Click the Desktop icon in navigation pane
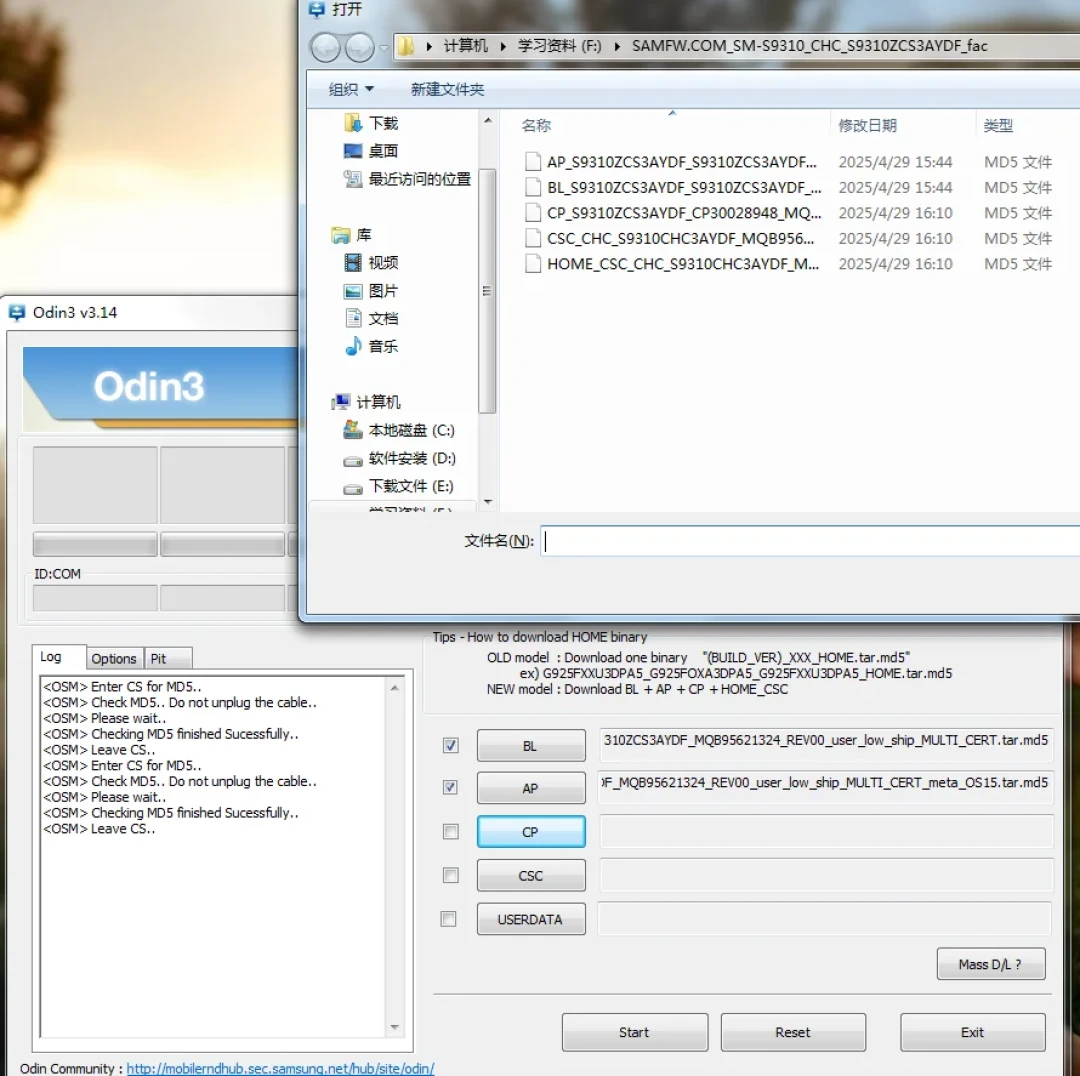 coord(353,151)
